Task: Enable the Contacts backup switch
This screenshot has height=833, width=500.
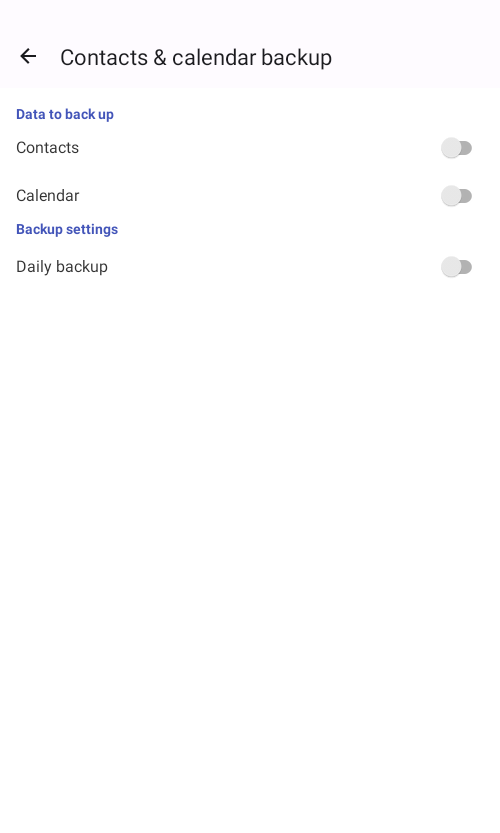Action: click(x=456, y=148)
